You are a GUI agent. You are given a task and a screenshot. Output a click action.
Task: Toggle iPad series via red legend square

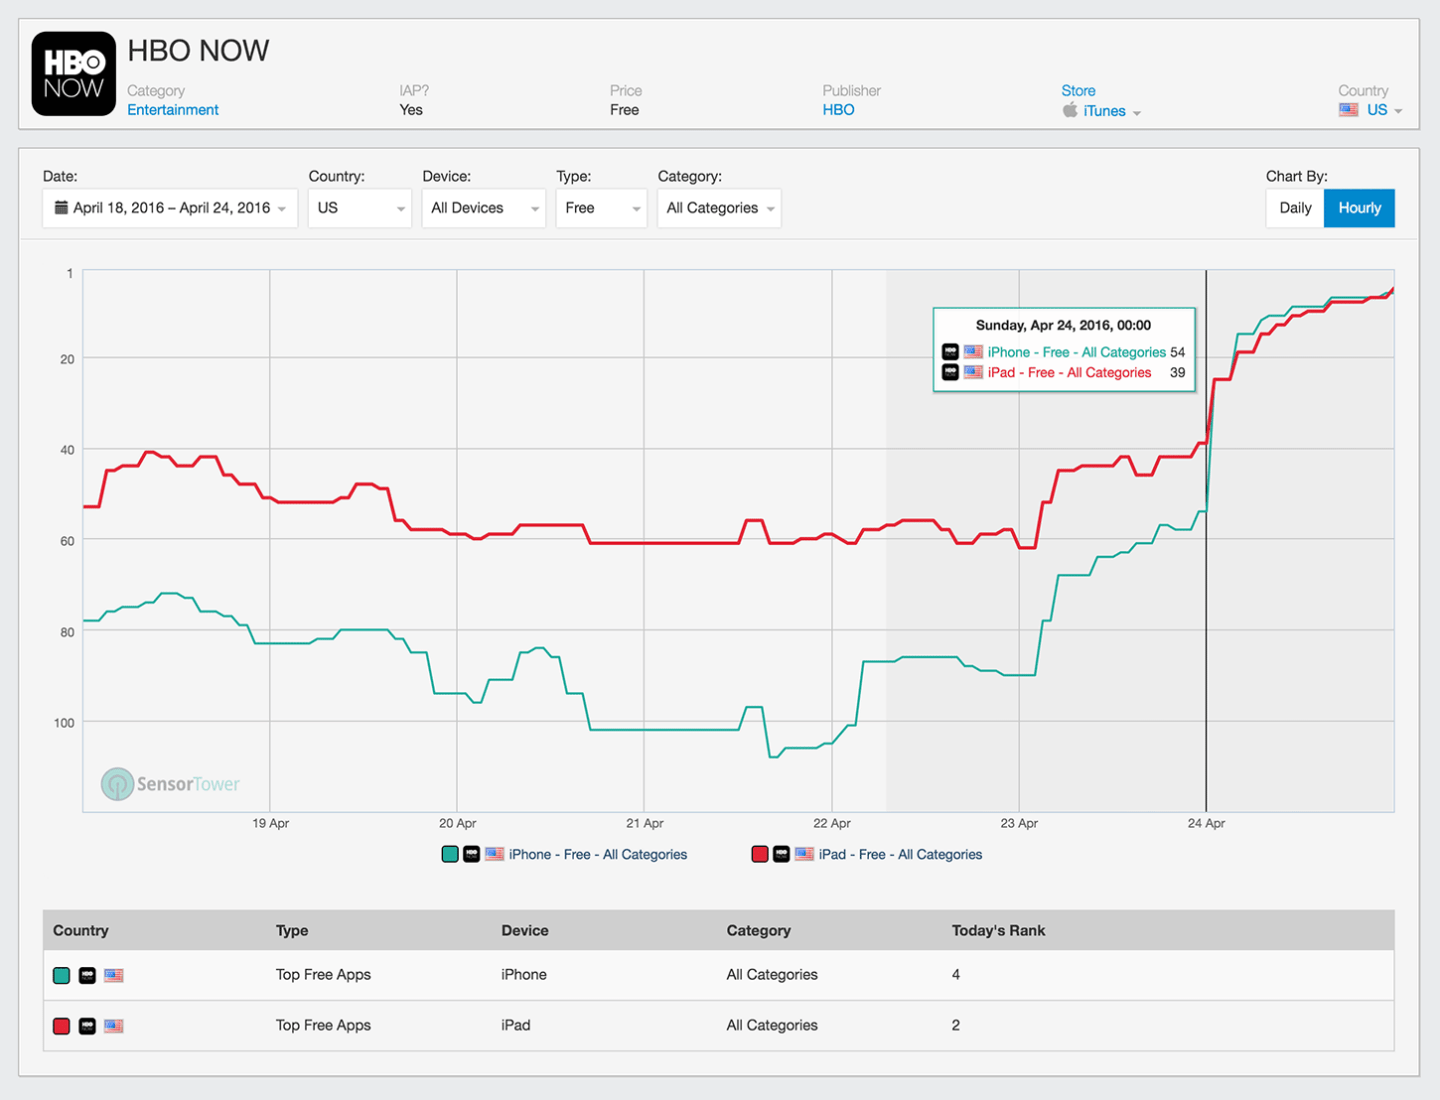760,854
